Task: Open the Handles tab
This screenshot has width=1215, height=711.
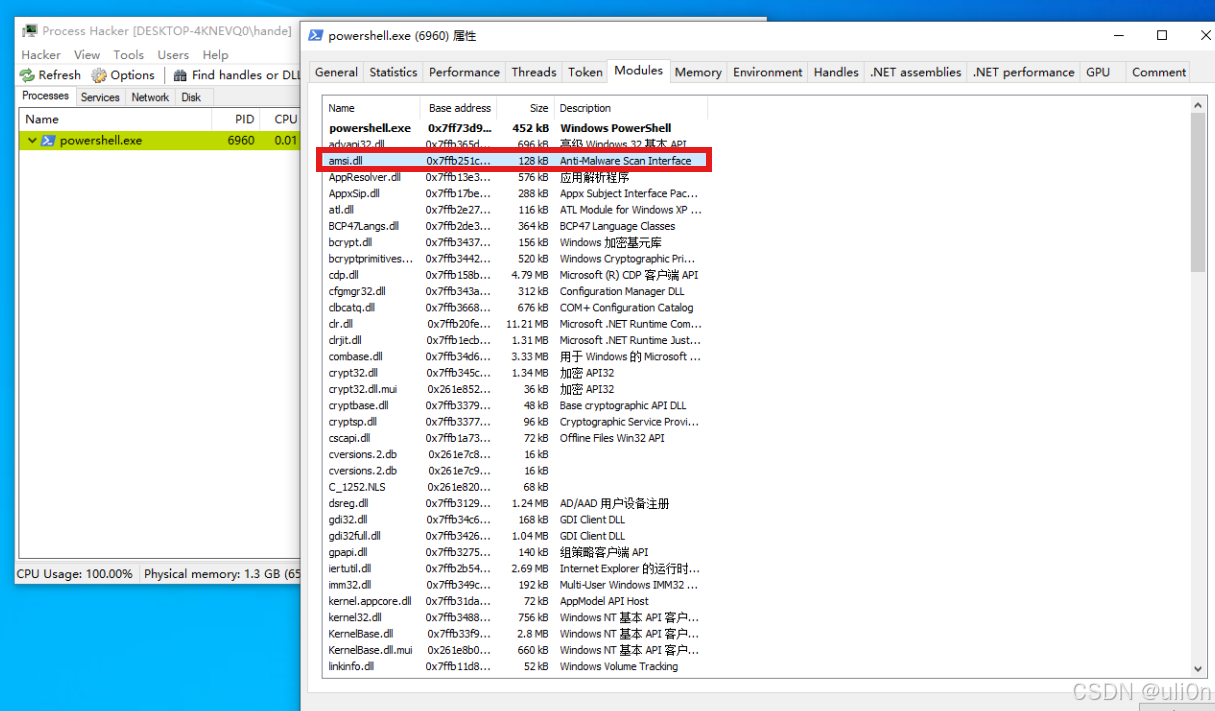Action: click(836, 72)
